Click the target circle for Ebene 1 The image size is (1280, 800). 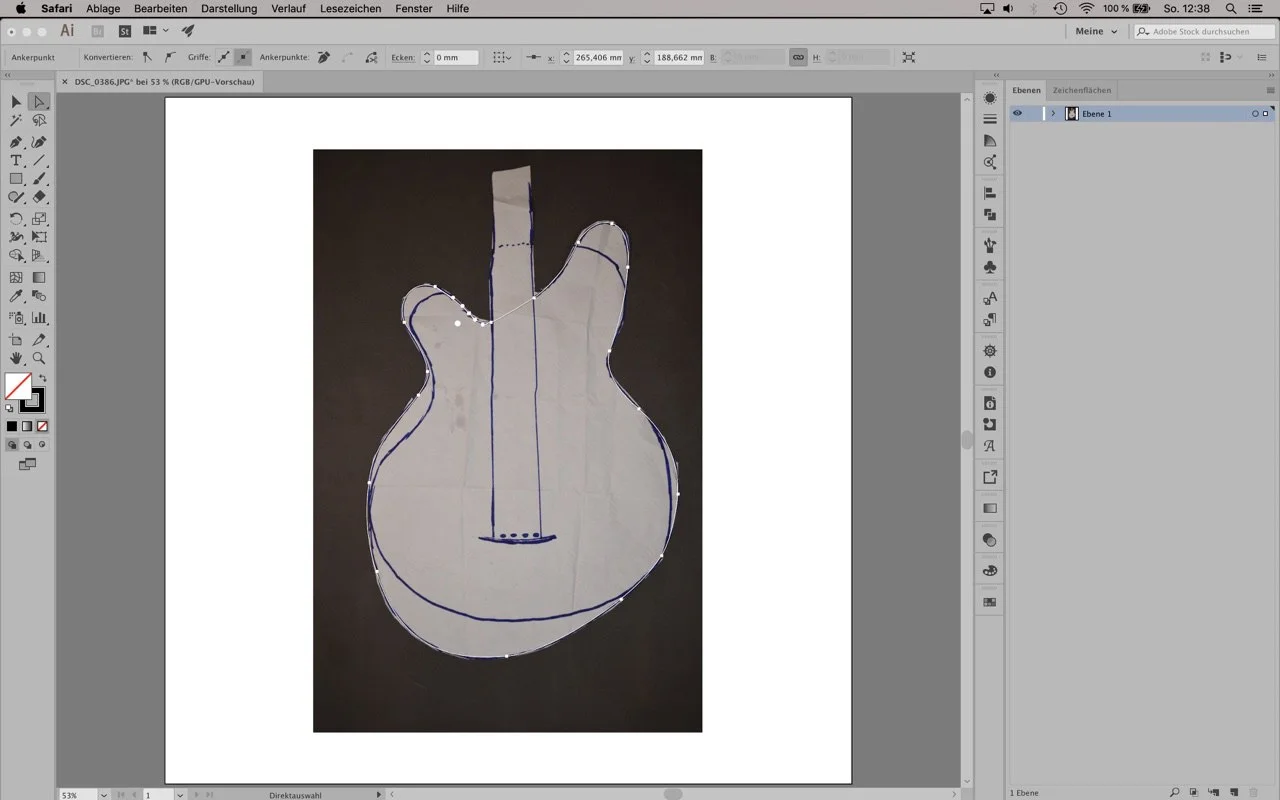[x=1255, y=114]
